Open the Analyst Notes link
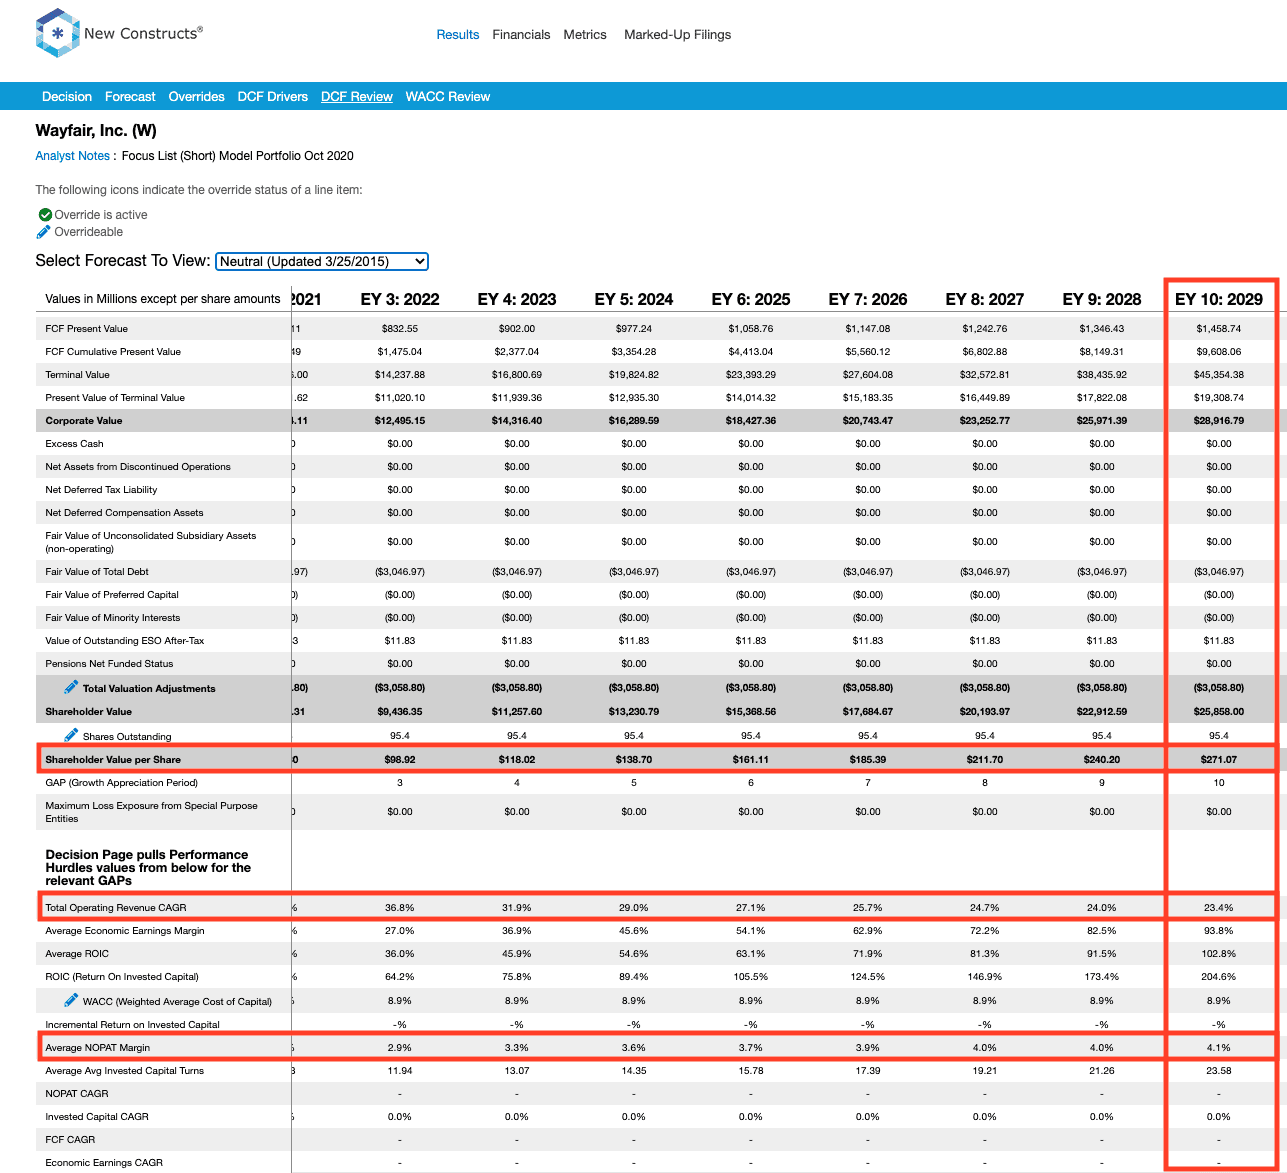The height and width of the screenshot is (1173, 1287). coord(72,156)
